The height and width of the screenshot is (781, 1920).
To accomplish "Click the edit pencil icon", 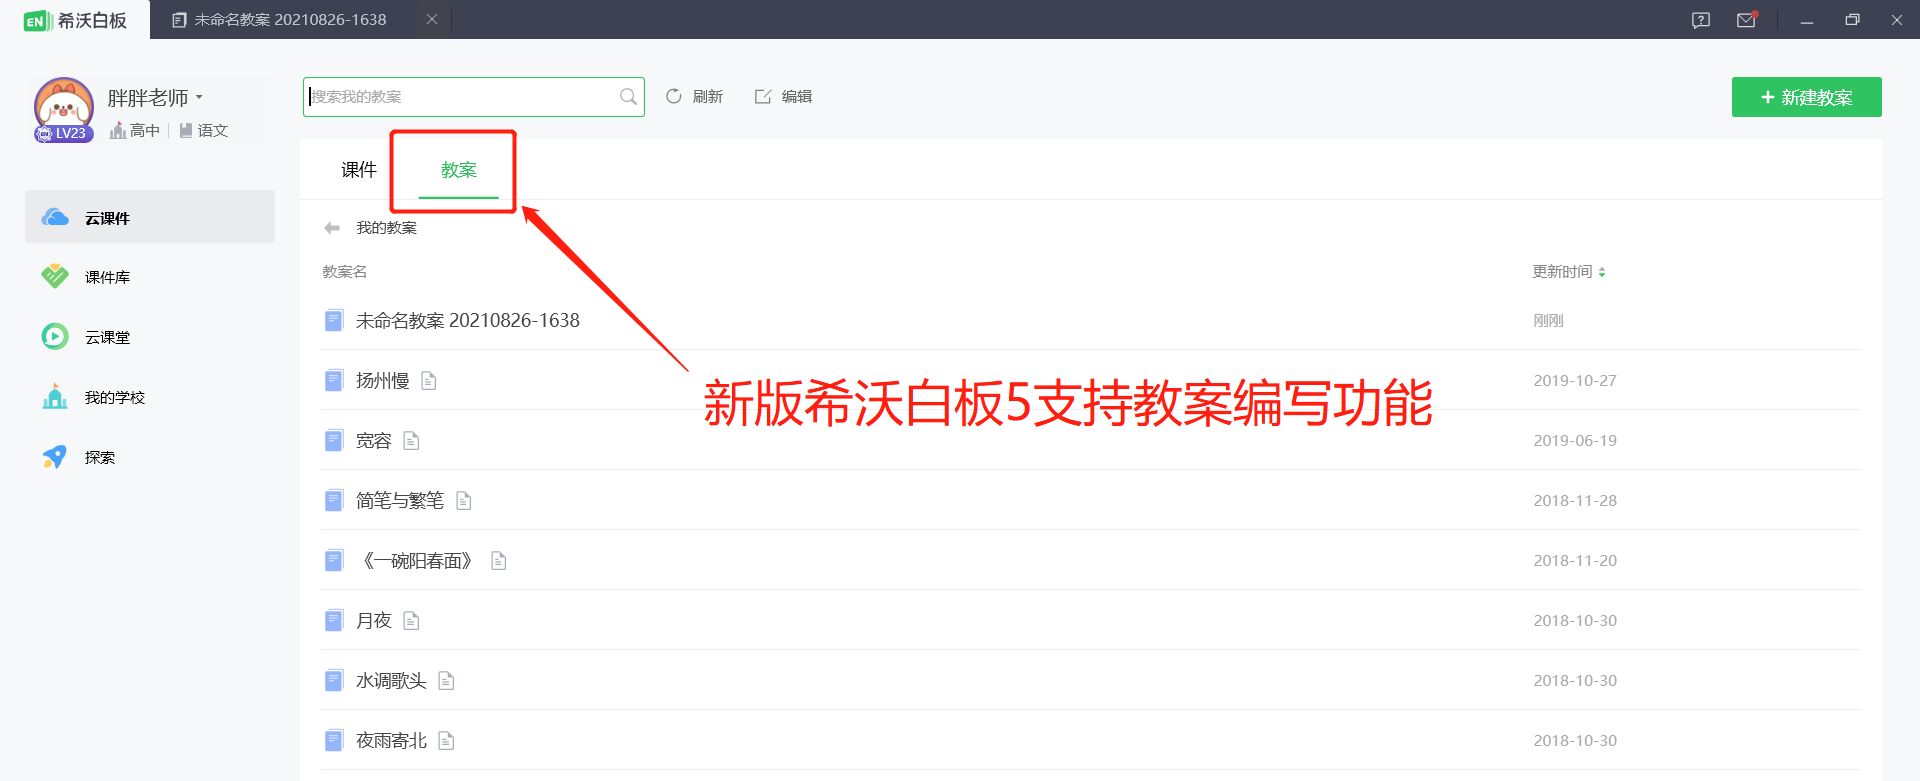I will pos(763,96).
